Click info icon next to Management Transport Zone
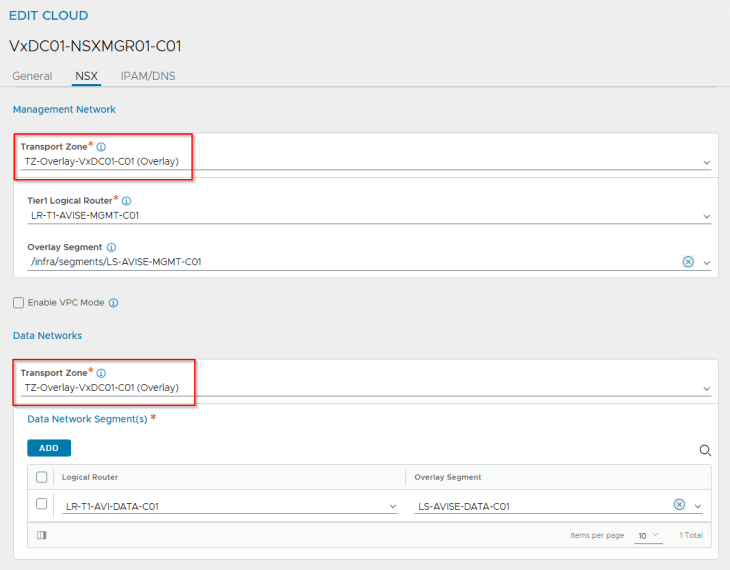 [101, 147]
